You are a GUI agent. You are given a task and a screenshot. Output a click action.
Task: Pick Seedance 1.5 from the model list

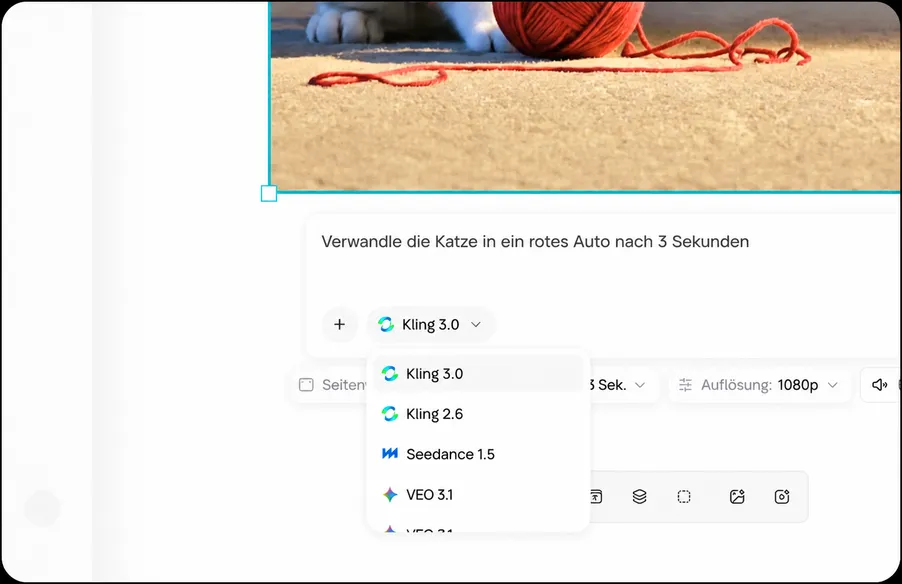[x=478, y=455]
